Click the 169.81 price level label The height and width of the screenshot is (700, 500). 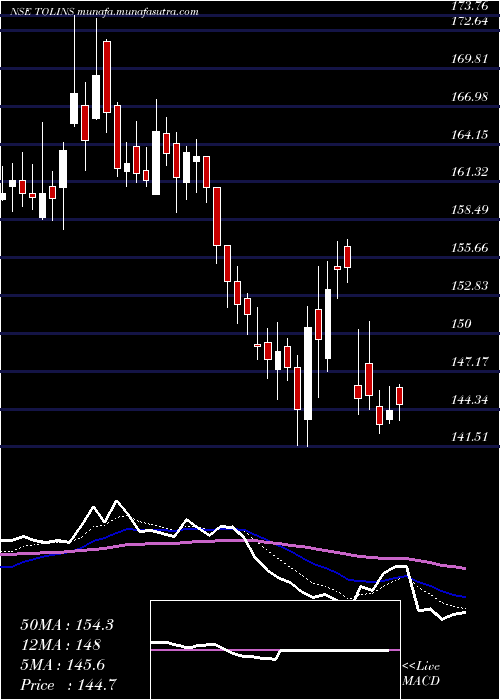(469, 58)
